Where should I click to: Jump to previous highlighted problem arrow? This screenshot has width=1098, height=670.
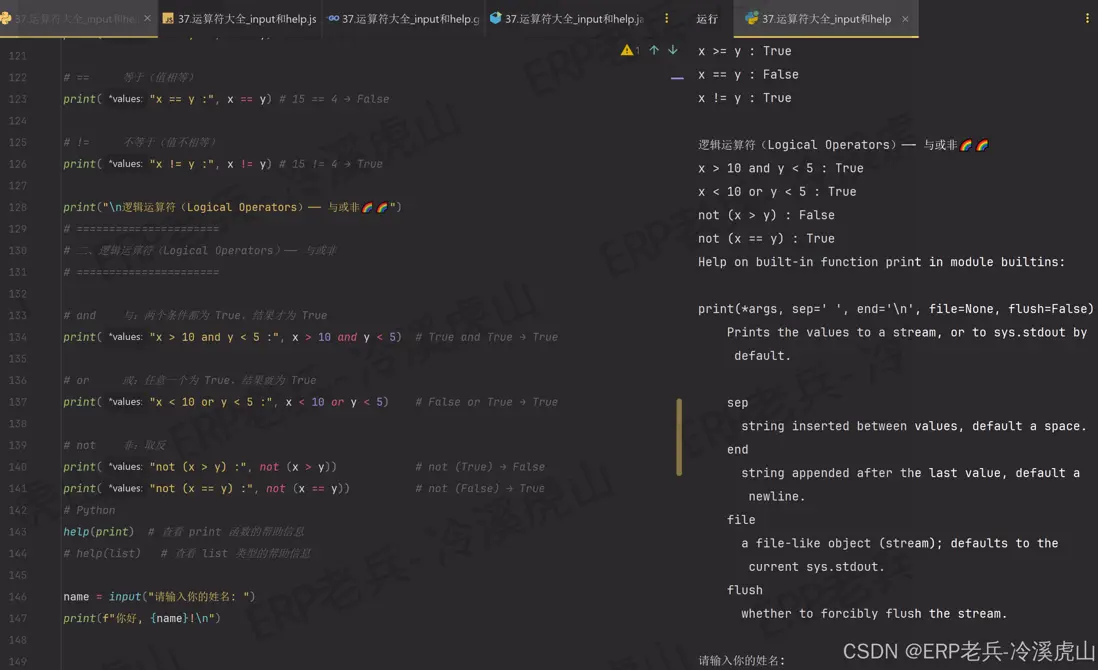tap(654, 50)
